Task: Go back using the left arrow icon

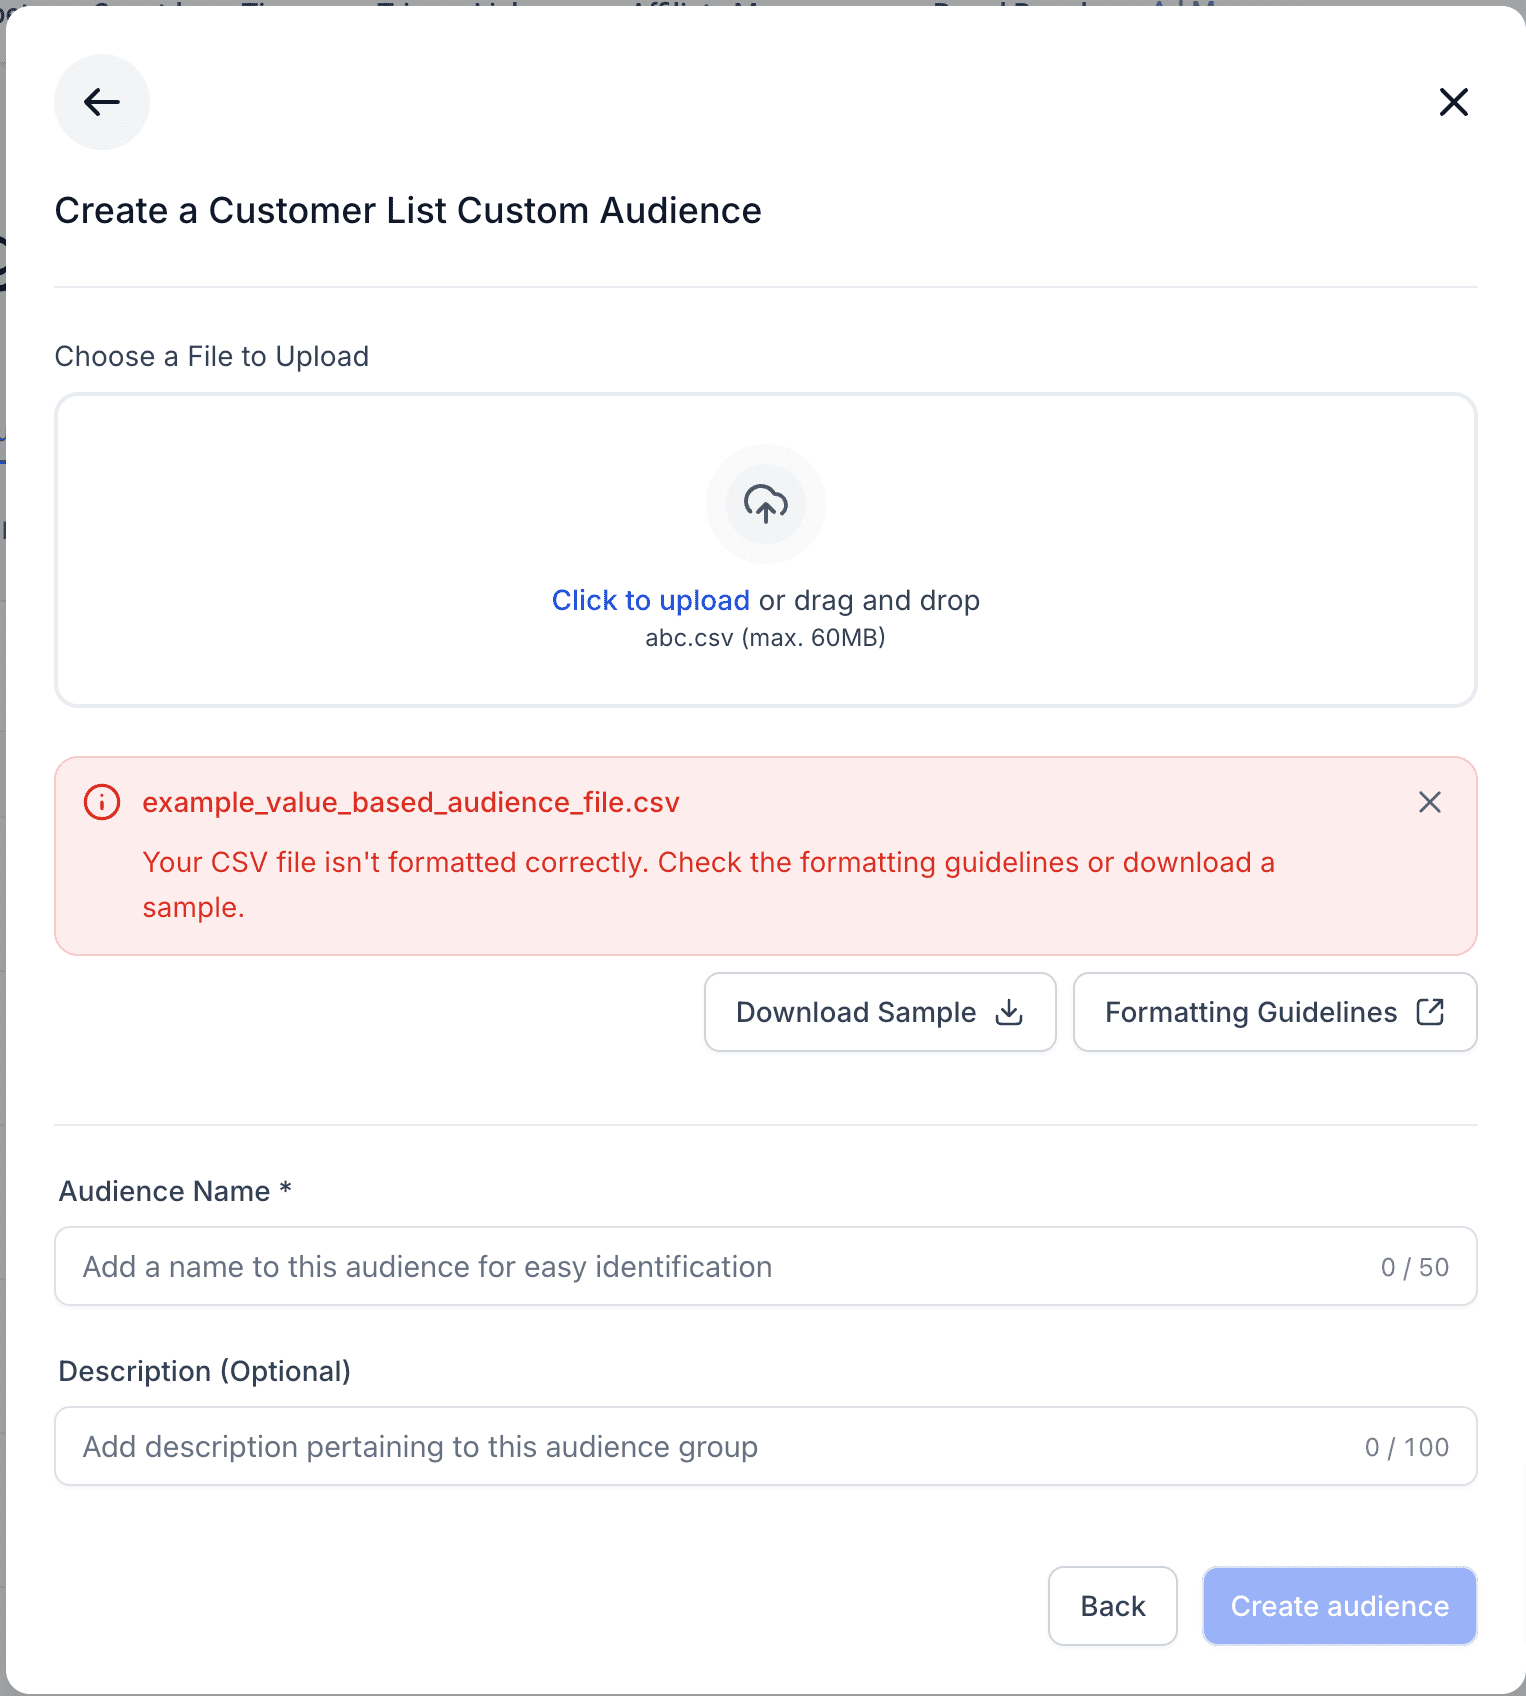Action: (102, 102)
